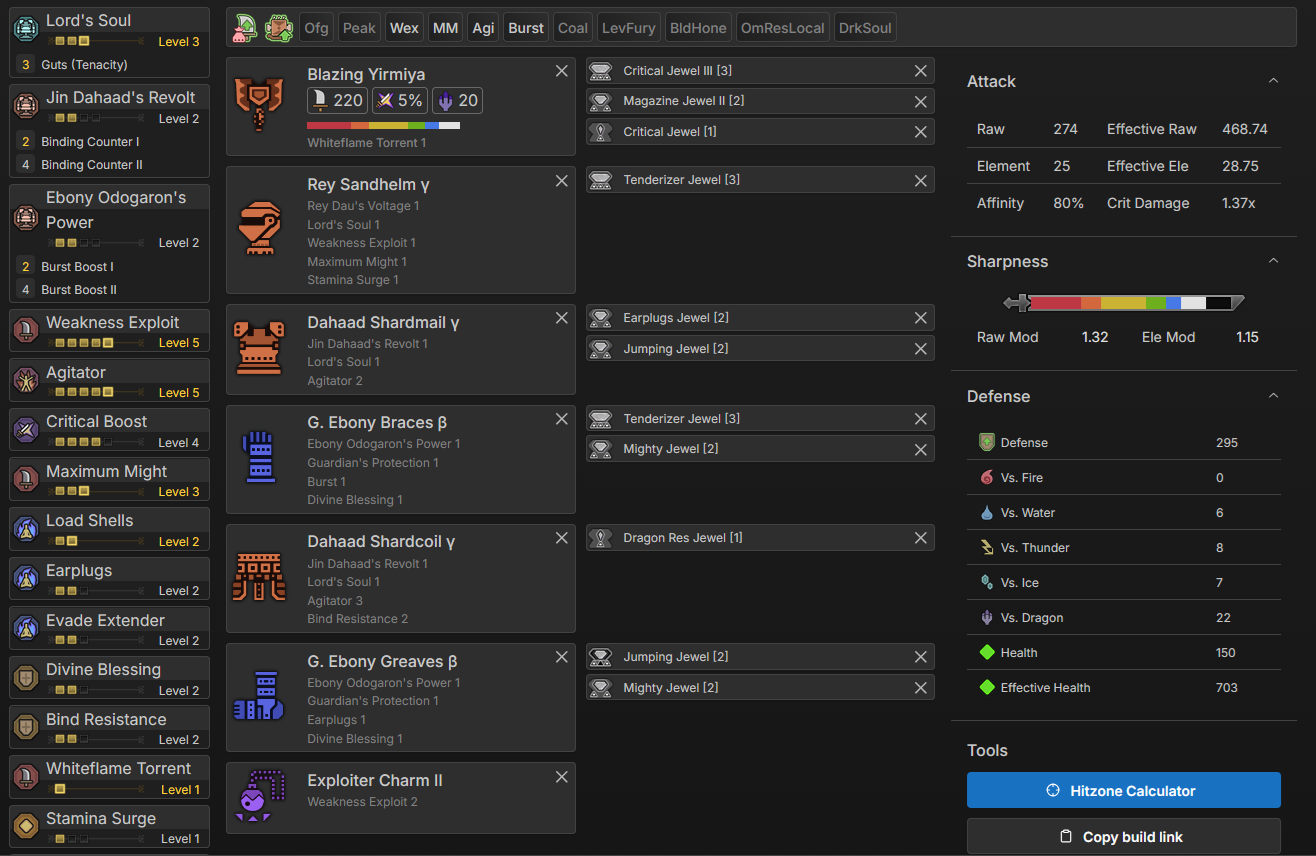Remove the G. Ebony Greaves β
Image resolution: width=1316 pixels, height=856 pixels.
(562, 657)
